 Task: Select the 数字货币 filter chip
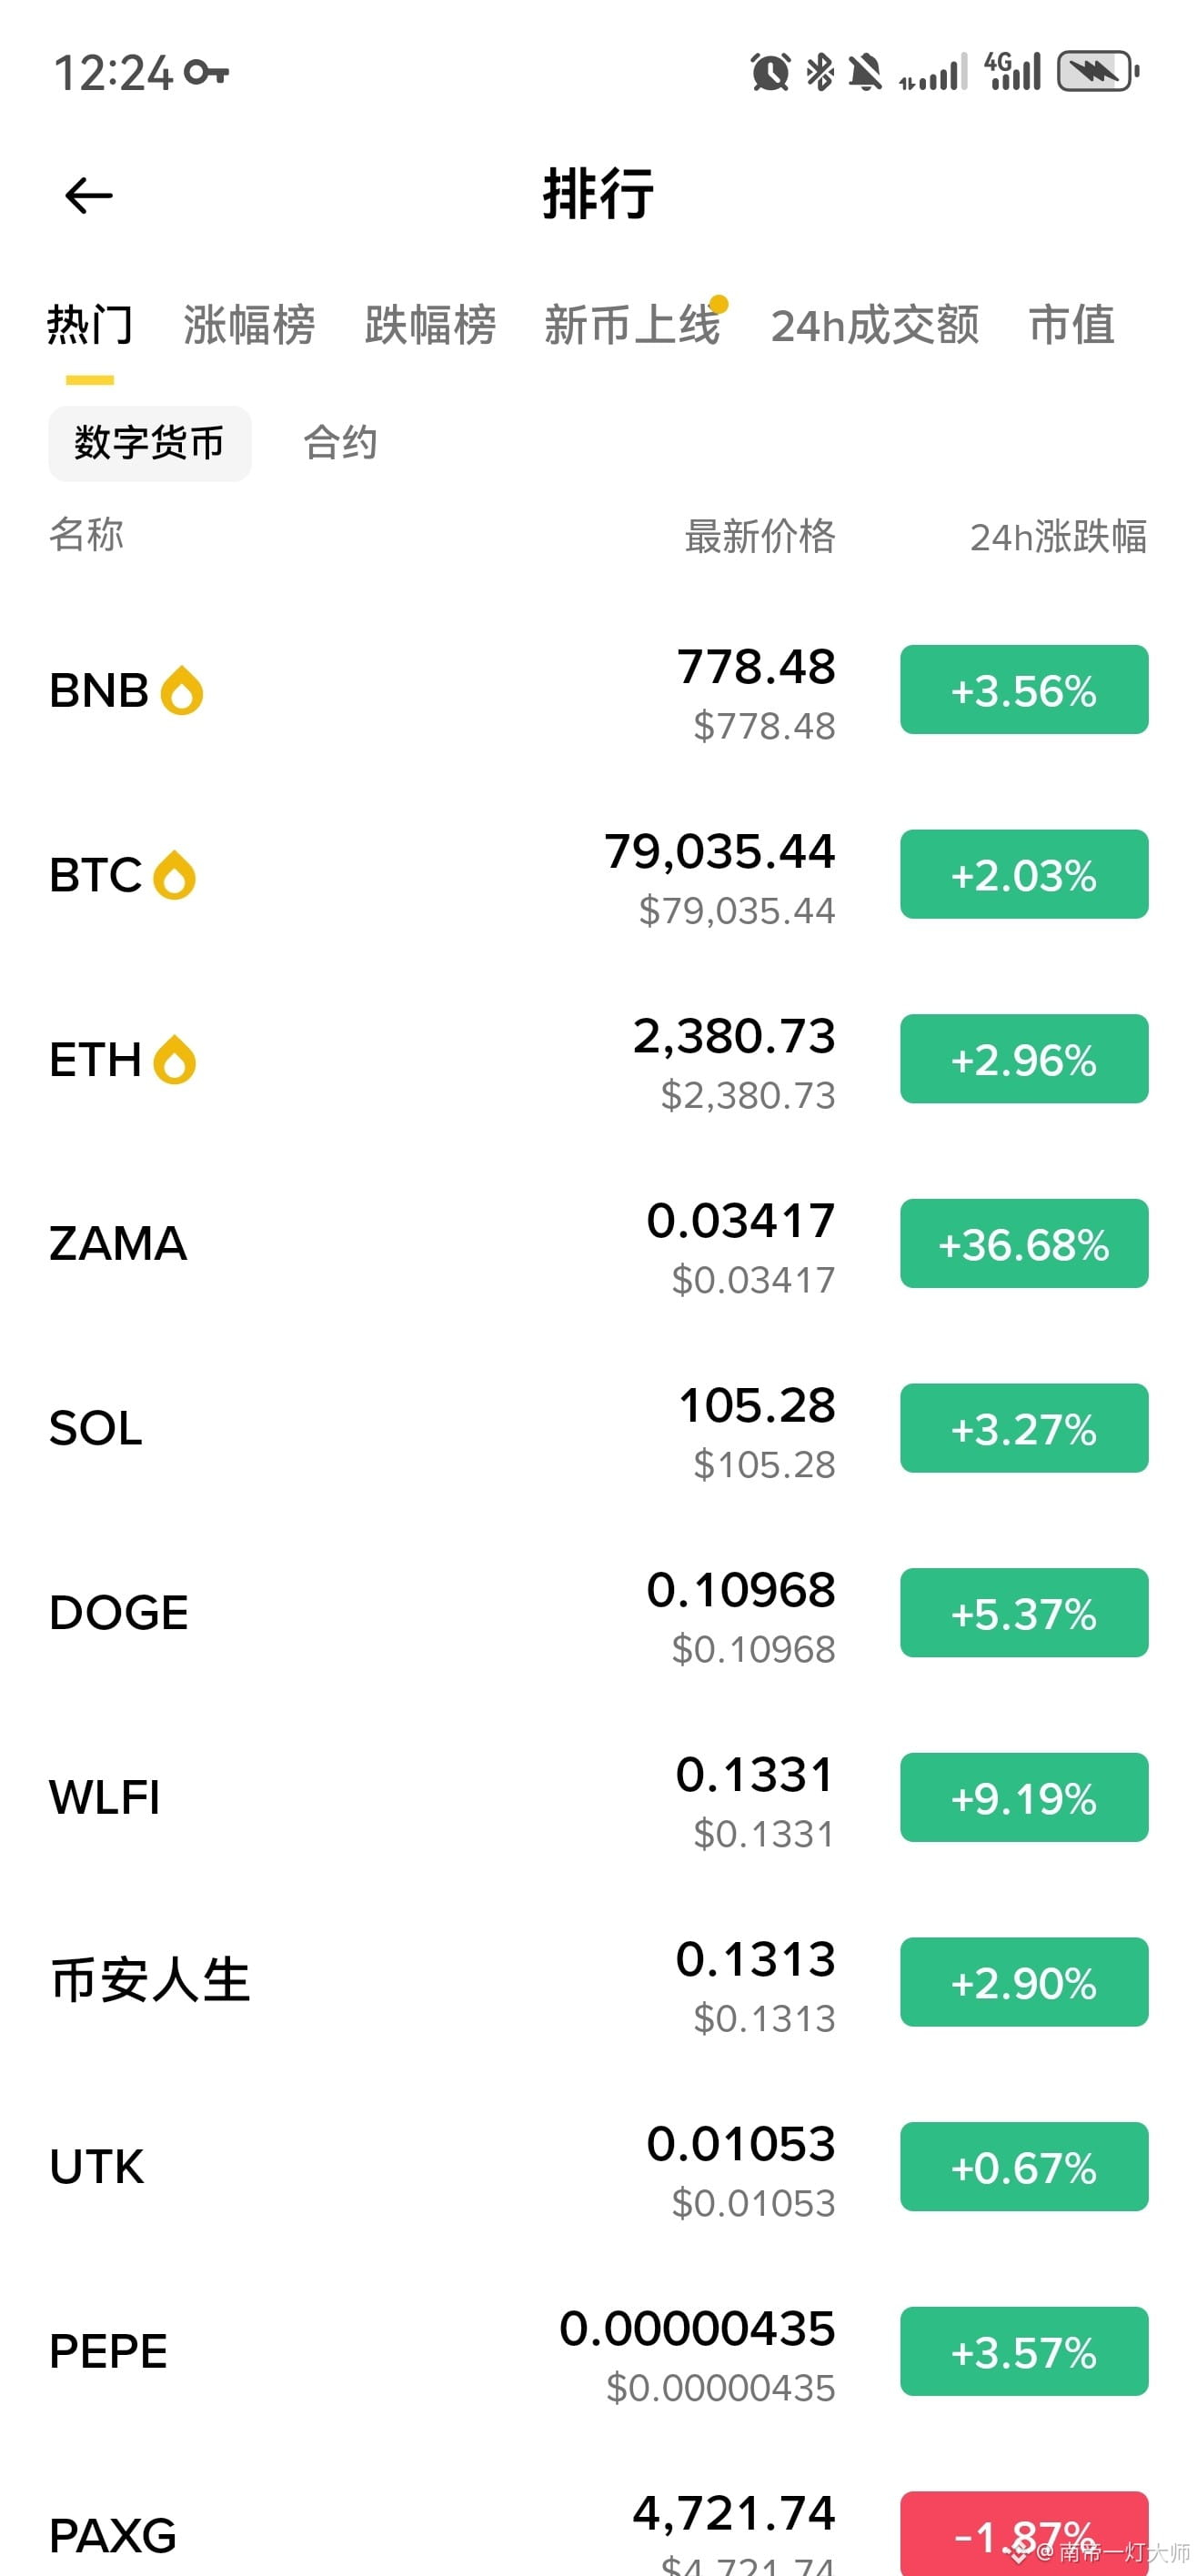coord(150,443)
